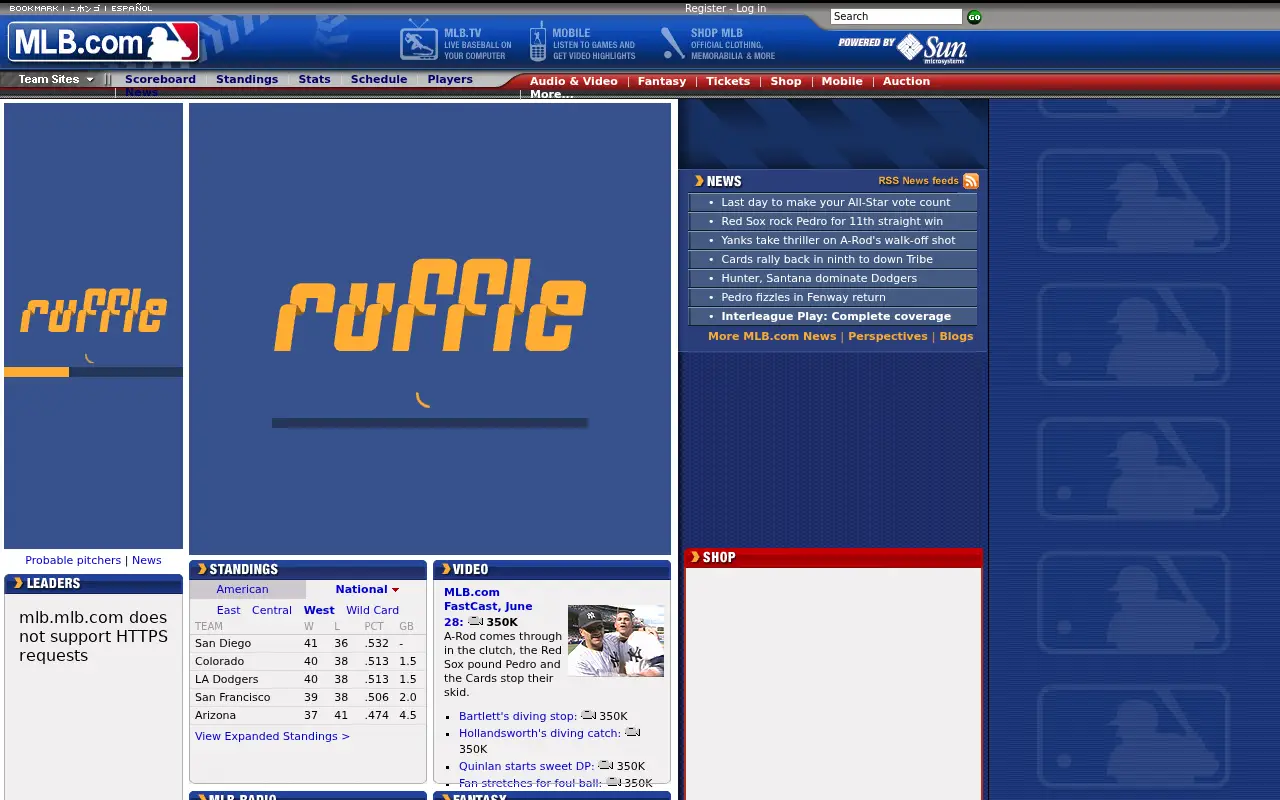Switch to the Español site link
Image resolution: width=1280 pixels, height=800 pixels.
[131, 8]
